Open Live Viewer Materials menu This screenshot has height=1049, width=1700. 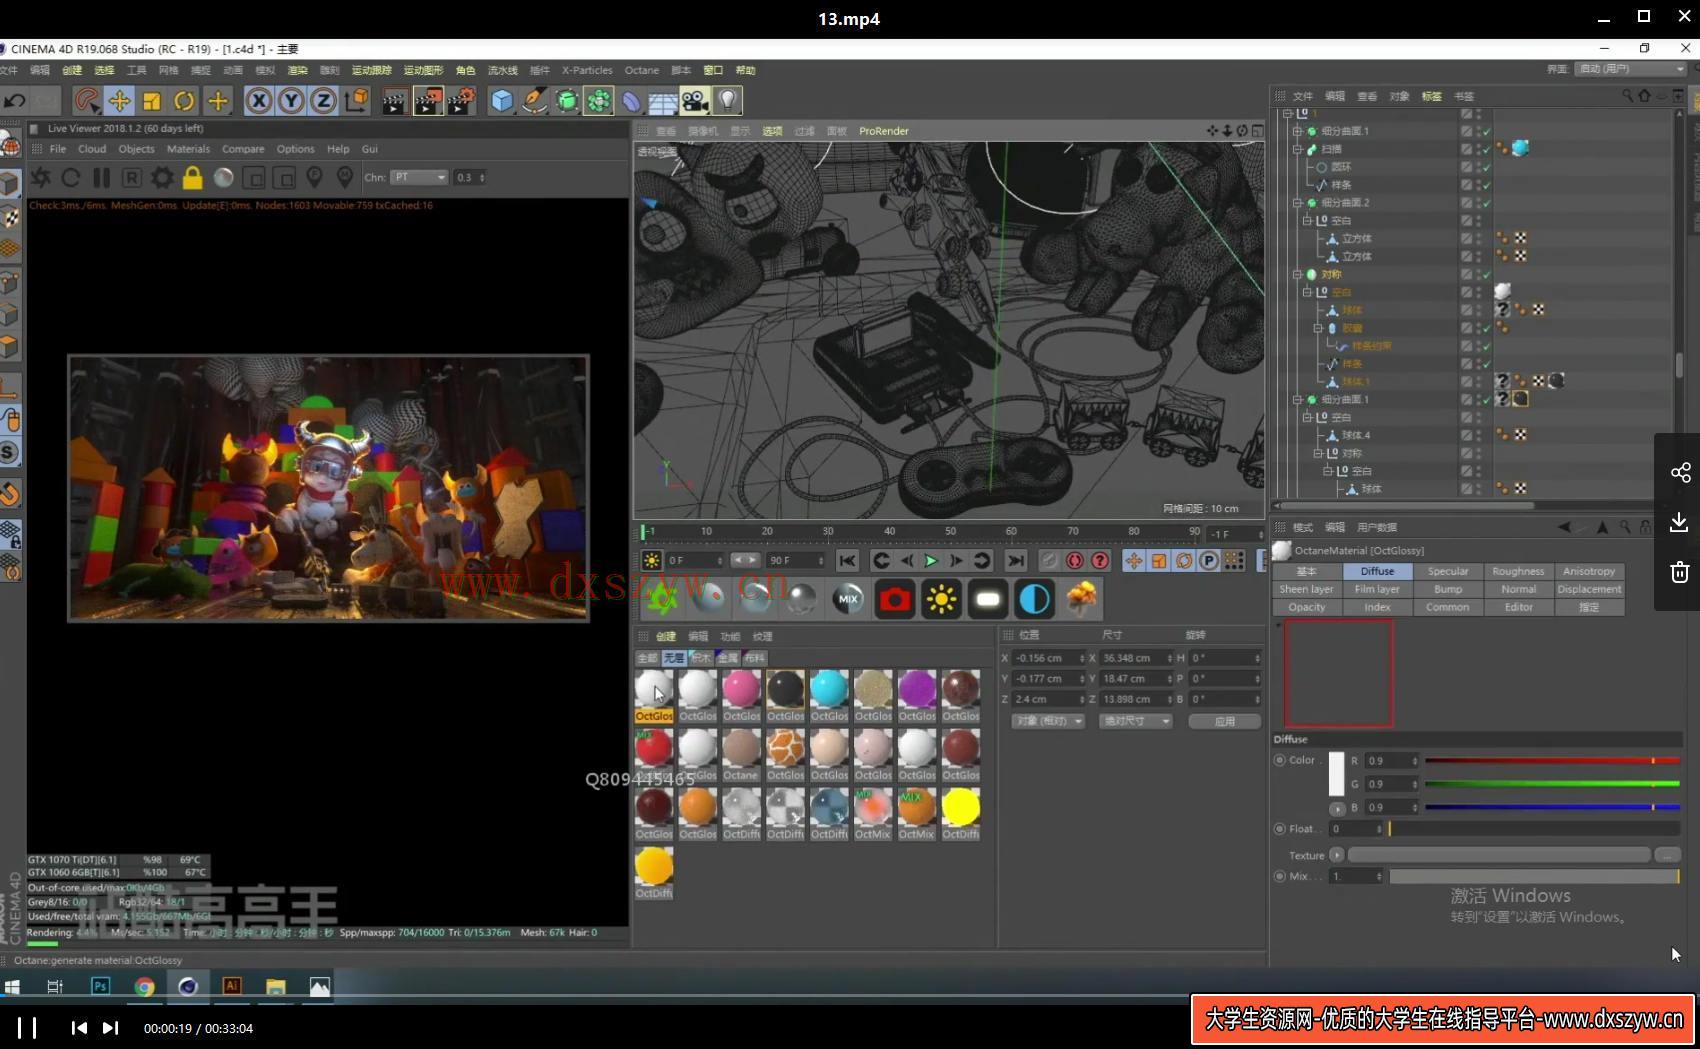188,149
